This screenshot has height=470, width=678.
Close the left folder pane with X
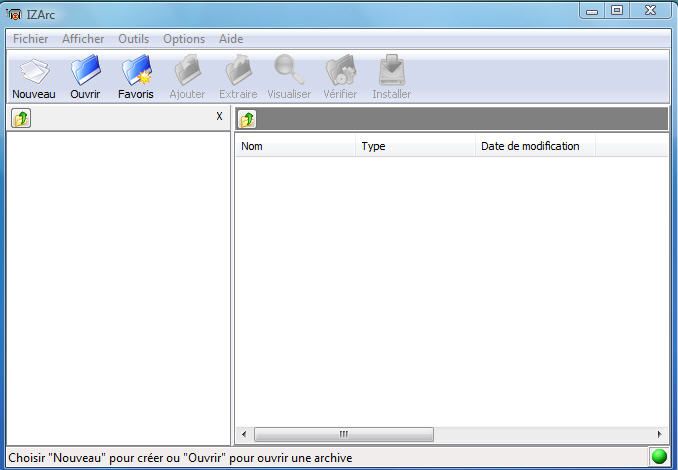pos(219,116)
